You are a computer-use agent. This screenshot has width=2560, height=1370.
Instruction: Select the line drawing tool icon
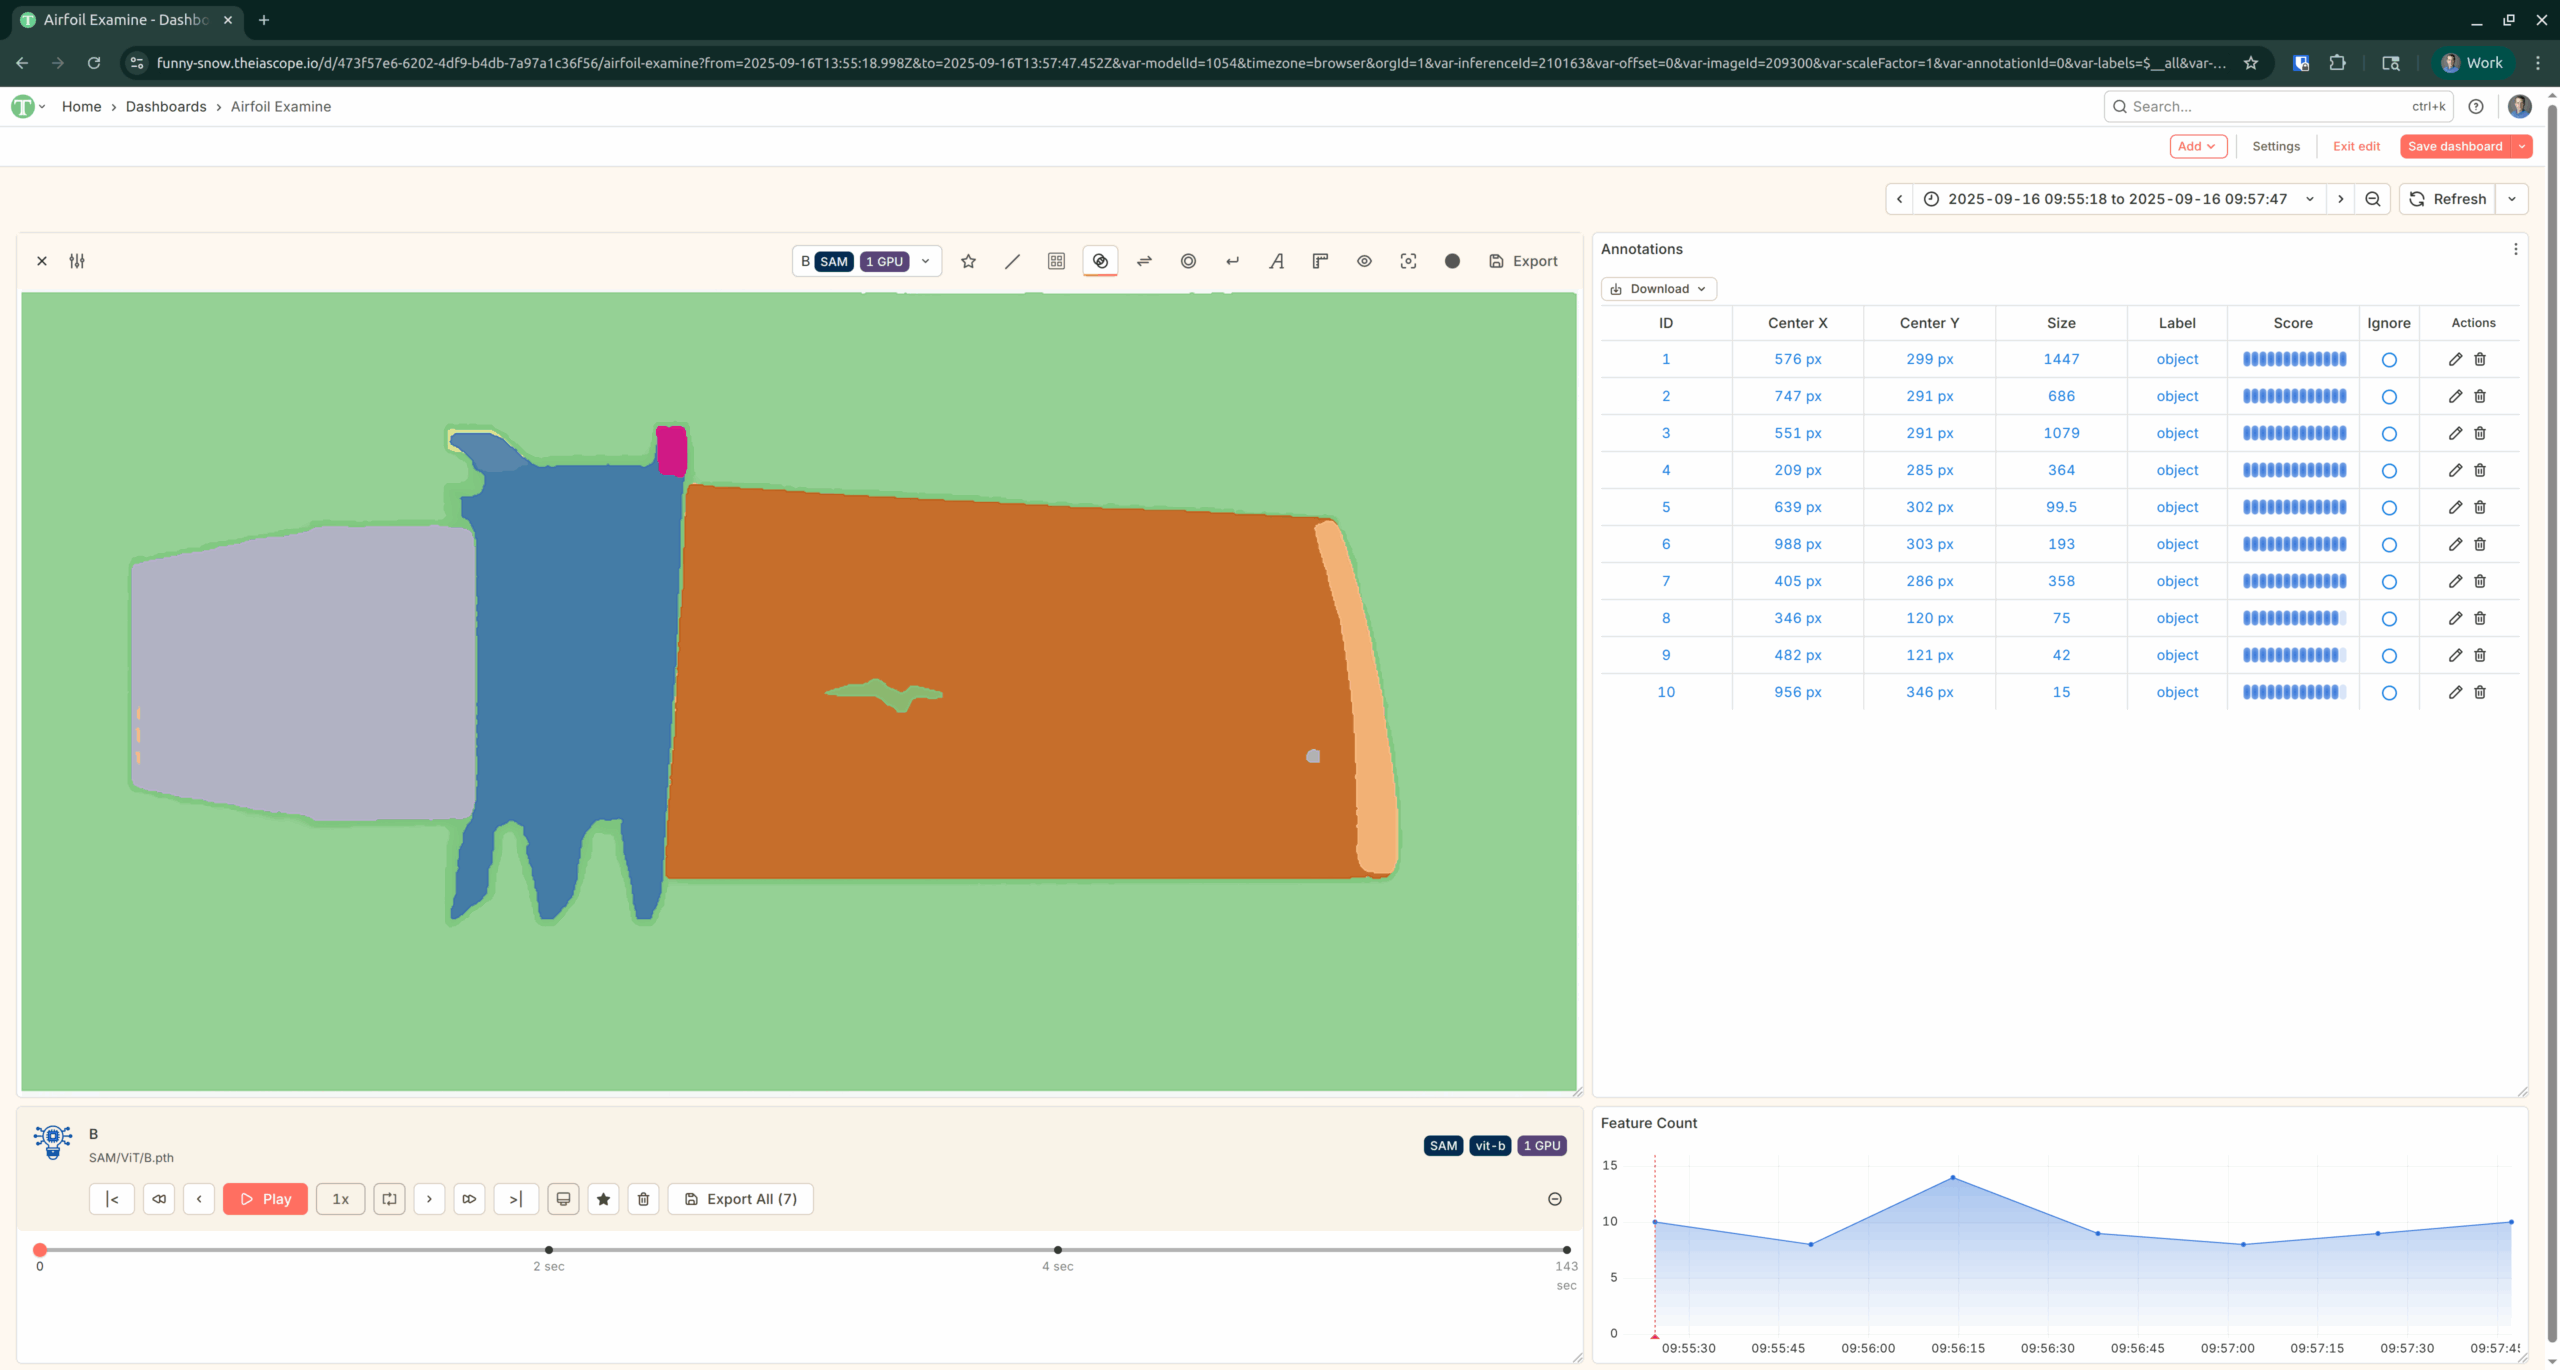point(1012,261)
